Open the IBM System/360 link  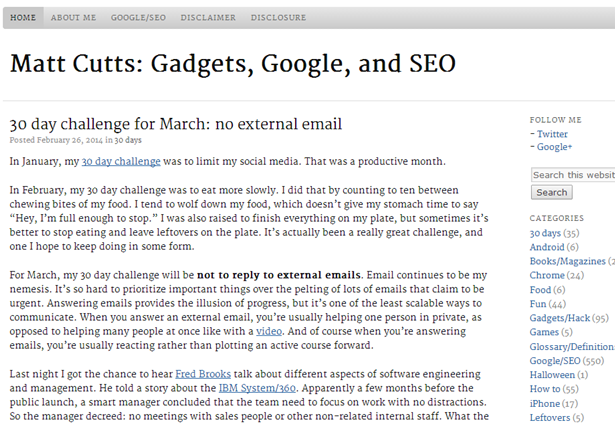click(257, 388)
